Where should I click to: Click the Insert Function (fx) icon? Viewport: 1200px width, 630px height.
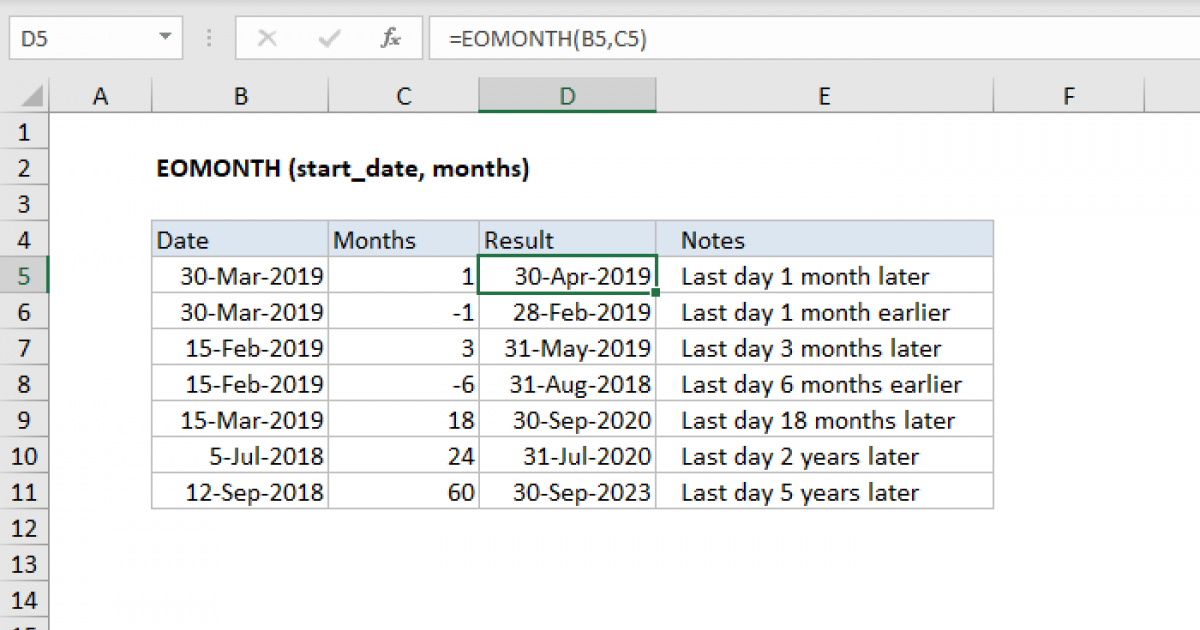[390, 38]
